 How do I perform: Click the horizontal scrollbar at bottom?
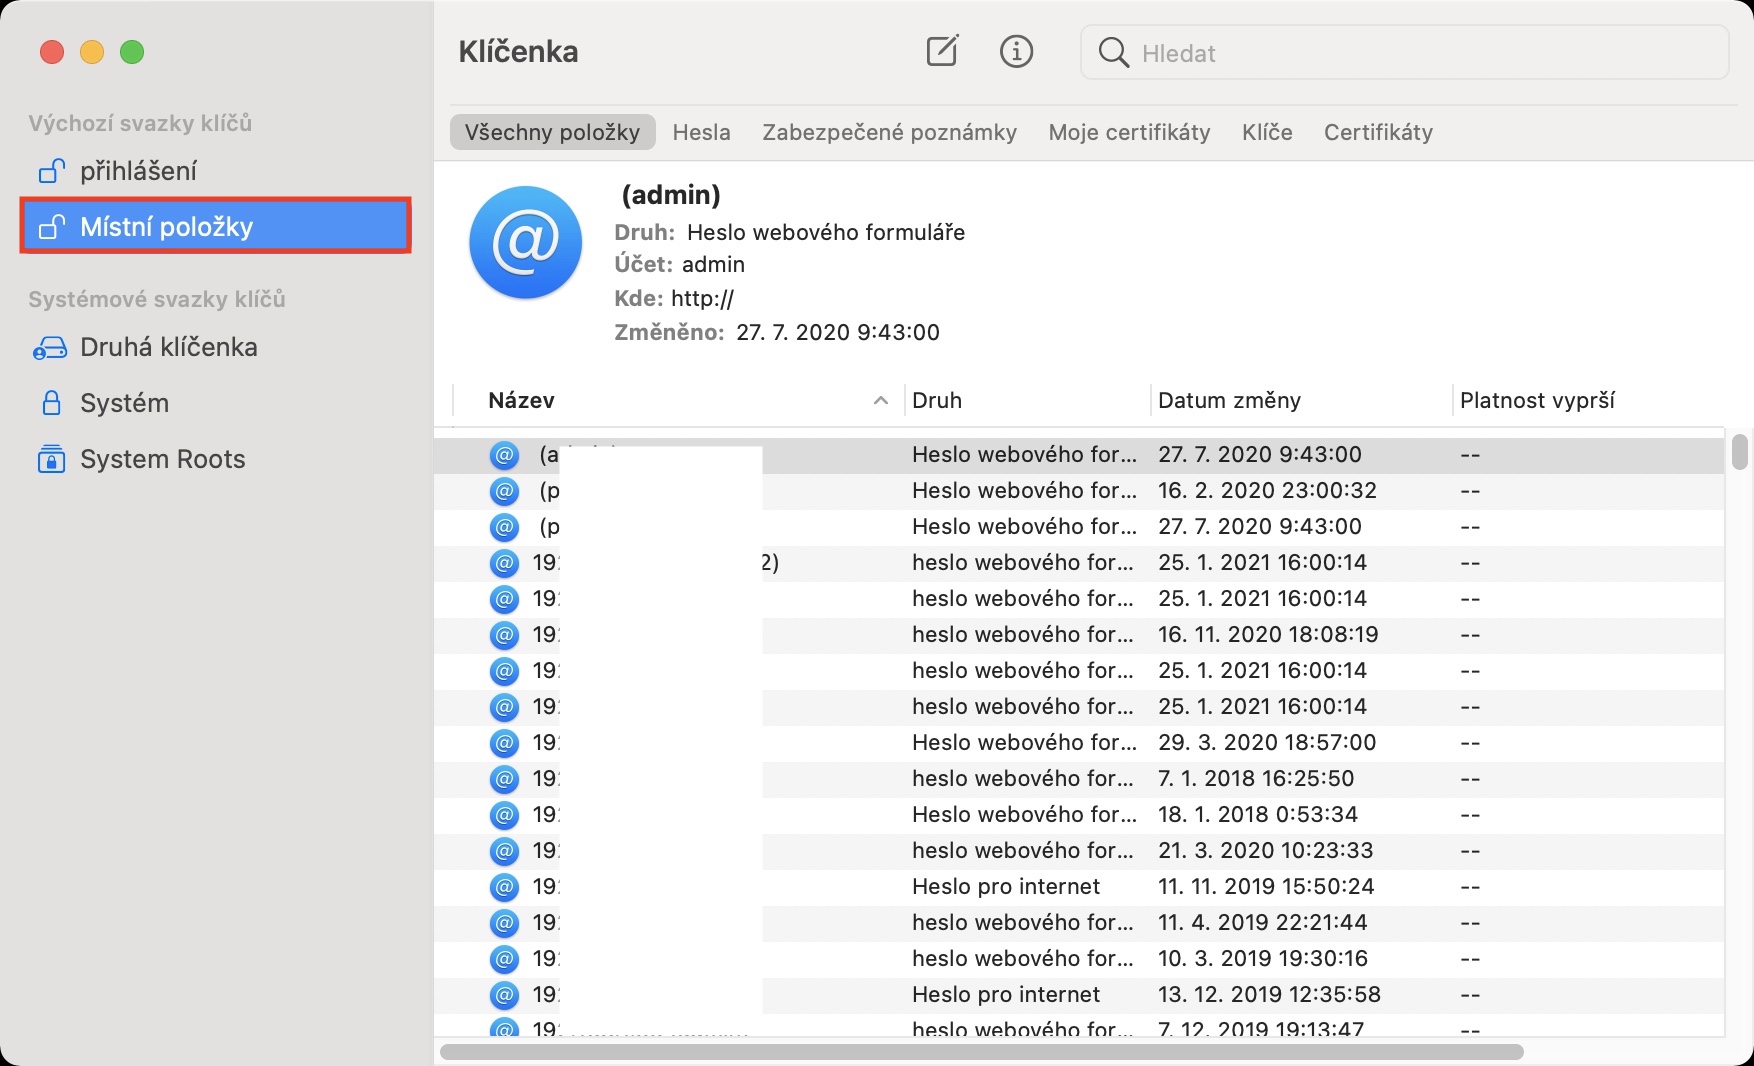980,1052
